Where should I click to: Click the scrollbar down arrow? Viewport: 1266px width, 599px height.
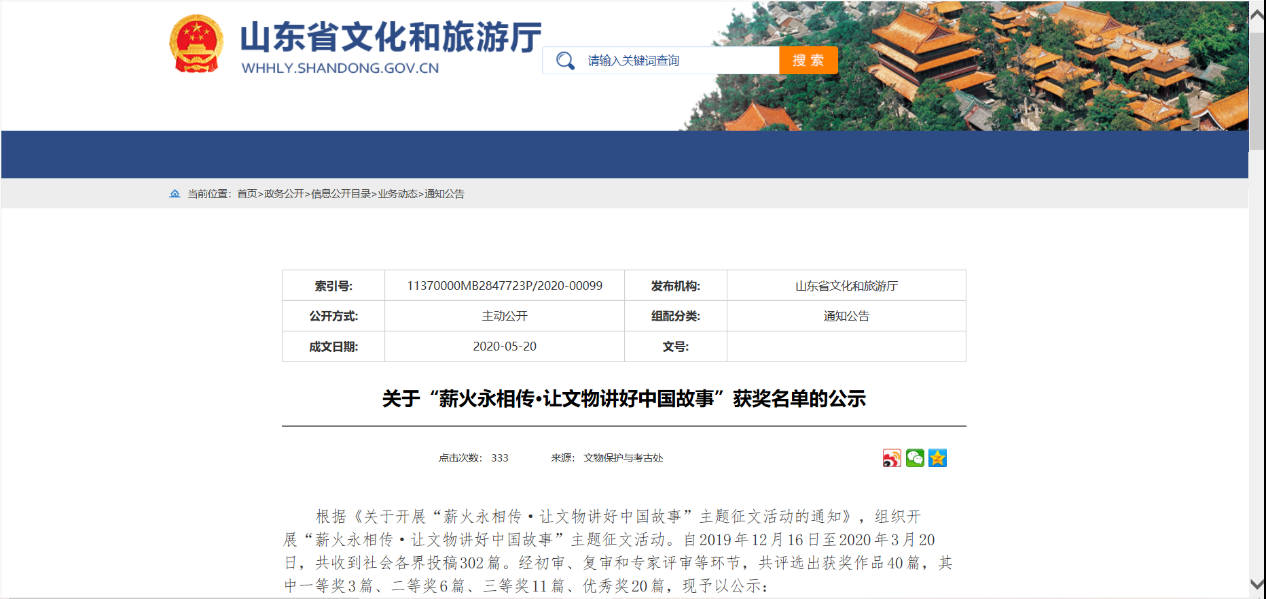point(1257,583)
